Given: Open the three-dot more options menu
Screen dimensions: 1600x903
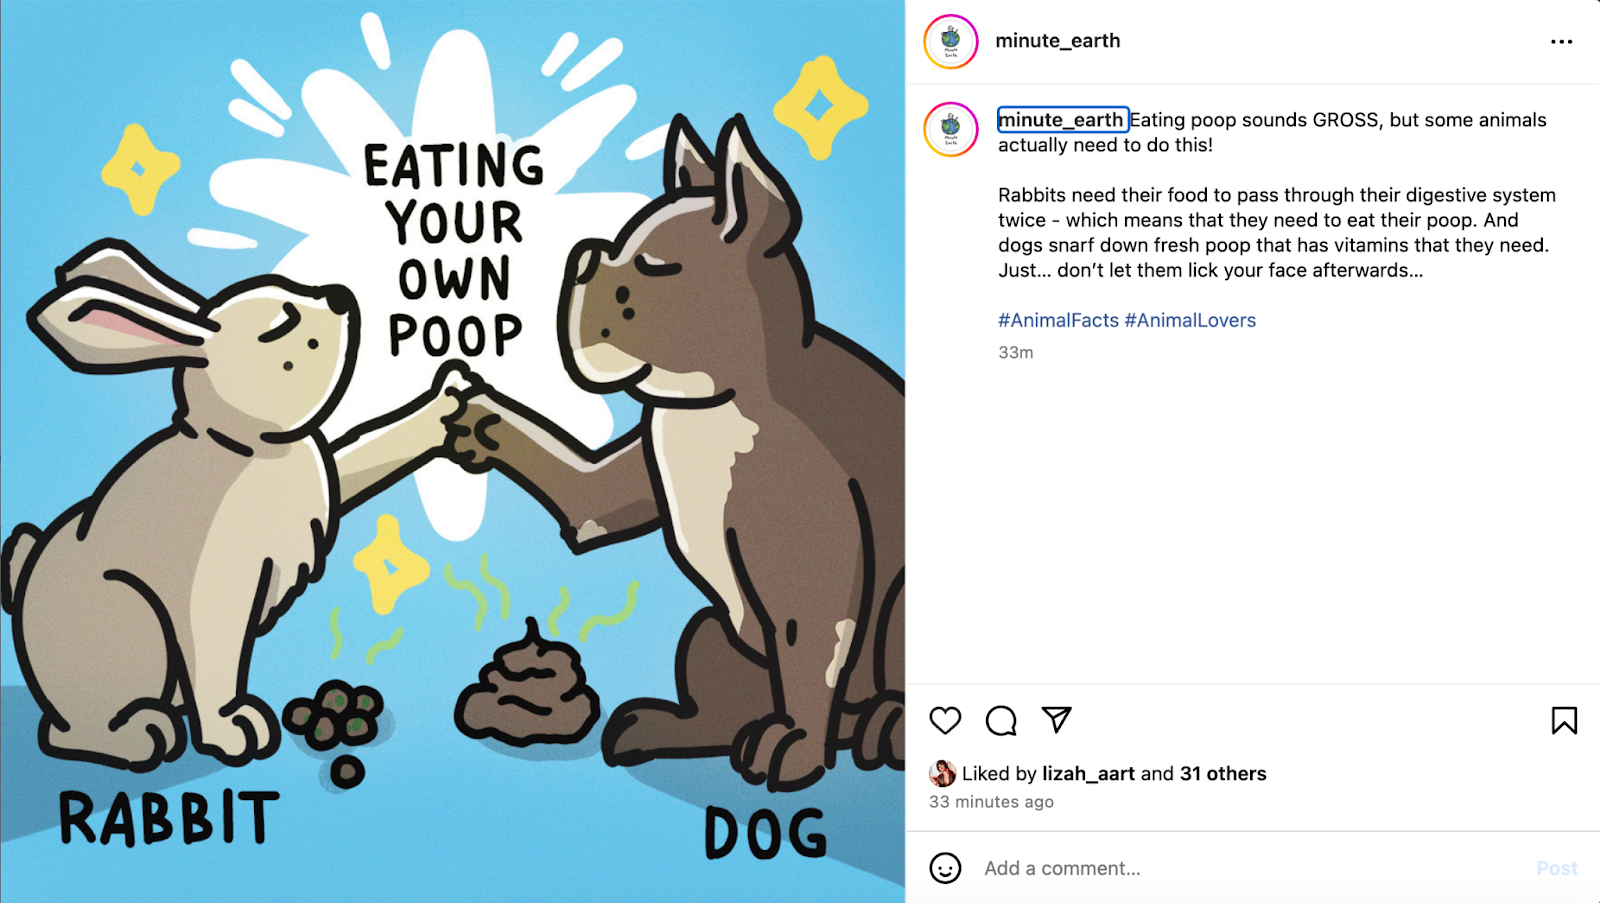Looking at the screenshot, I should [x=1561, y=42].
